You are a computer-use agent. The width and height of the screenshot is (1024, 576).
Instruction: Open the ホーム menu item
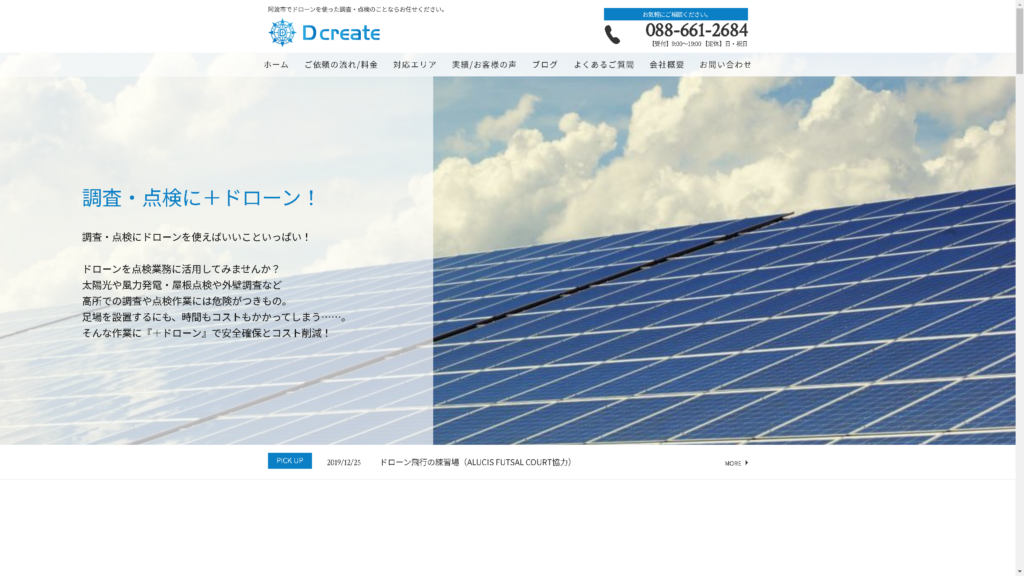(x=276, y=65)
